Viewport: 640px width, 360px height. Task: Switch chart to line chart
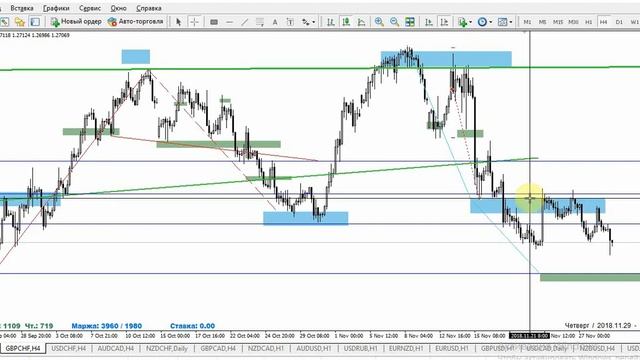click(362, 22)
